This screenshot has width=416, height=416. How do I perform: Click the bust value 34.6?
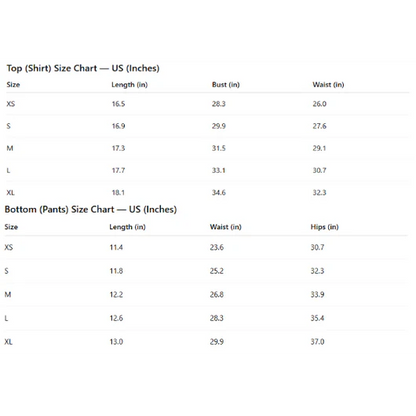219,193
